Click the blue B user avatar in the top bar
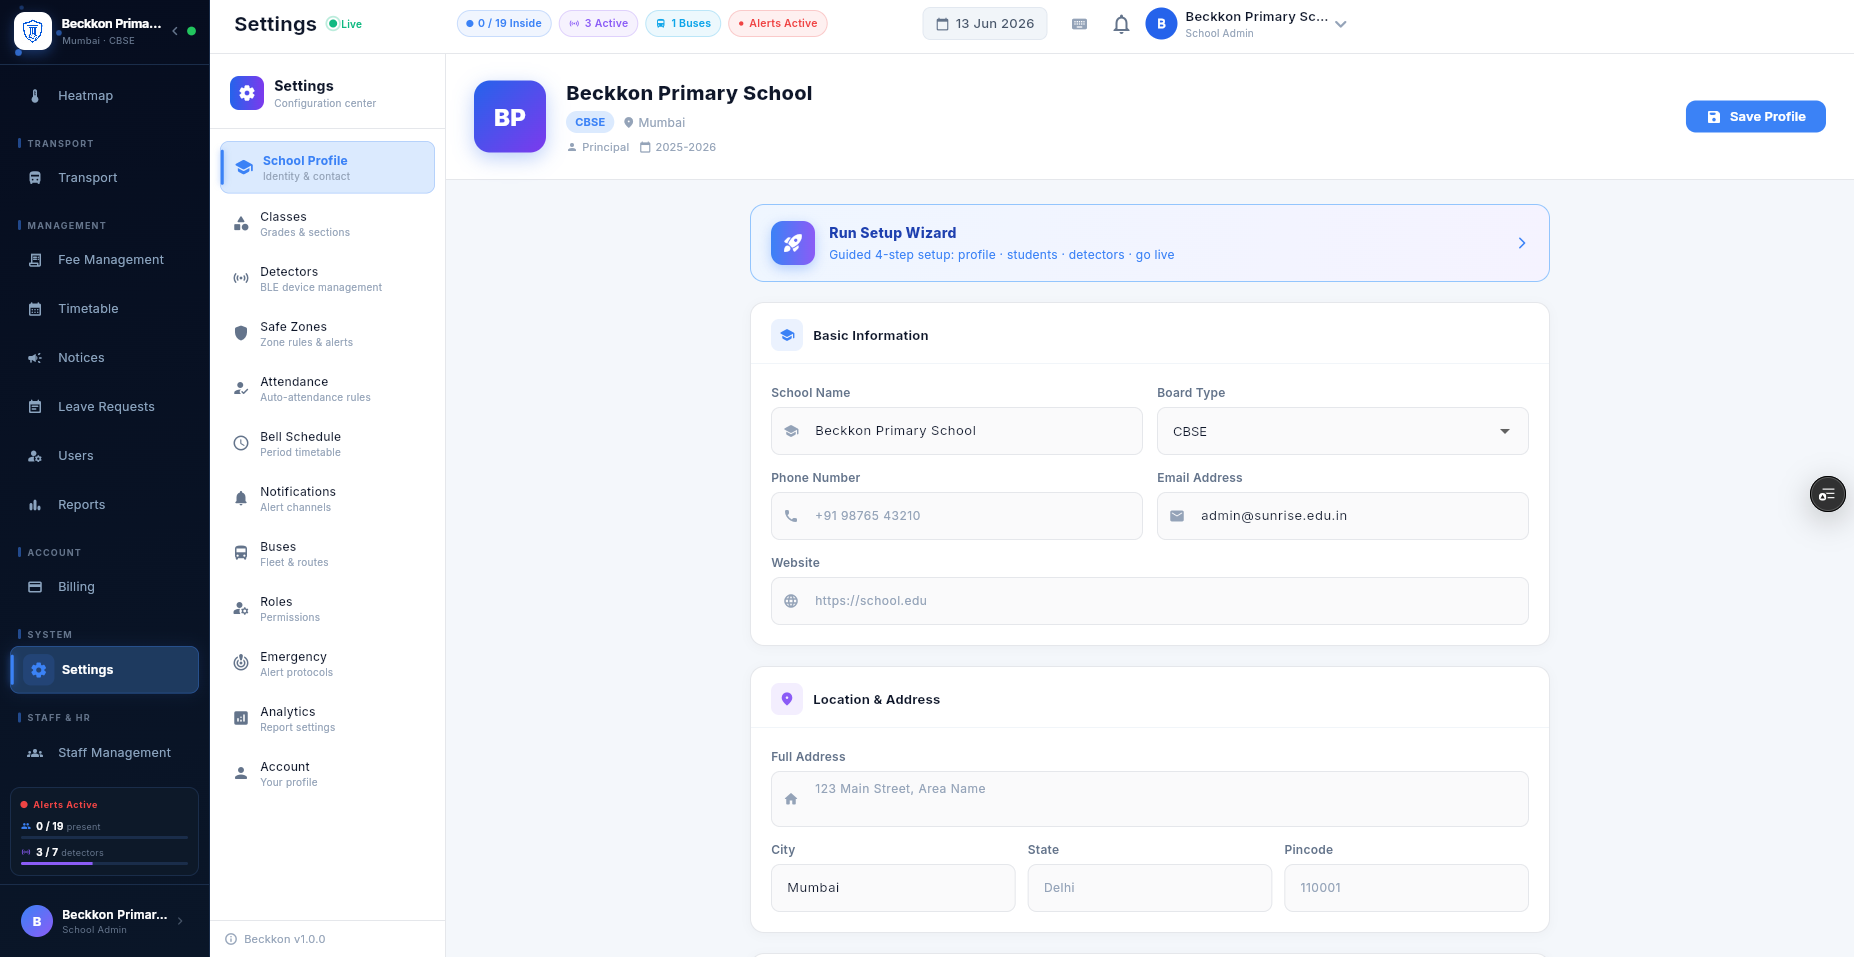The image size is (1854, 957). 1161,24
